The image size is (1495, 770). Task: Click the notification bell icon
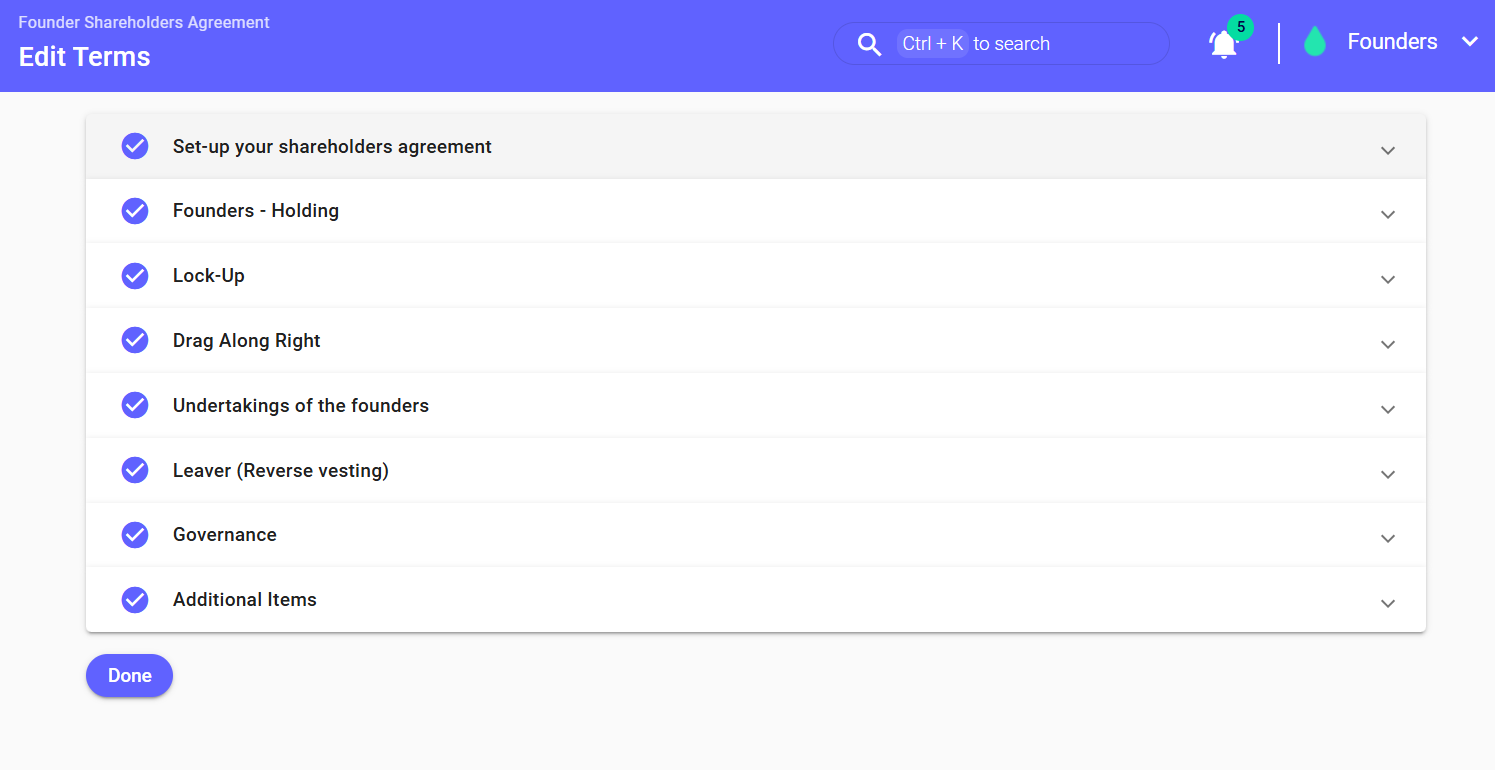click(1223, 45)
